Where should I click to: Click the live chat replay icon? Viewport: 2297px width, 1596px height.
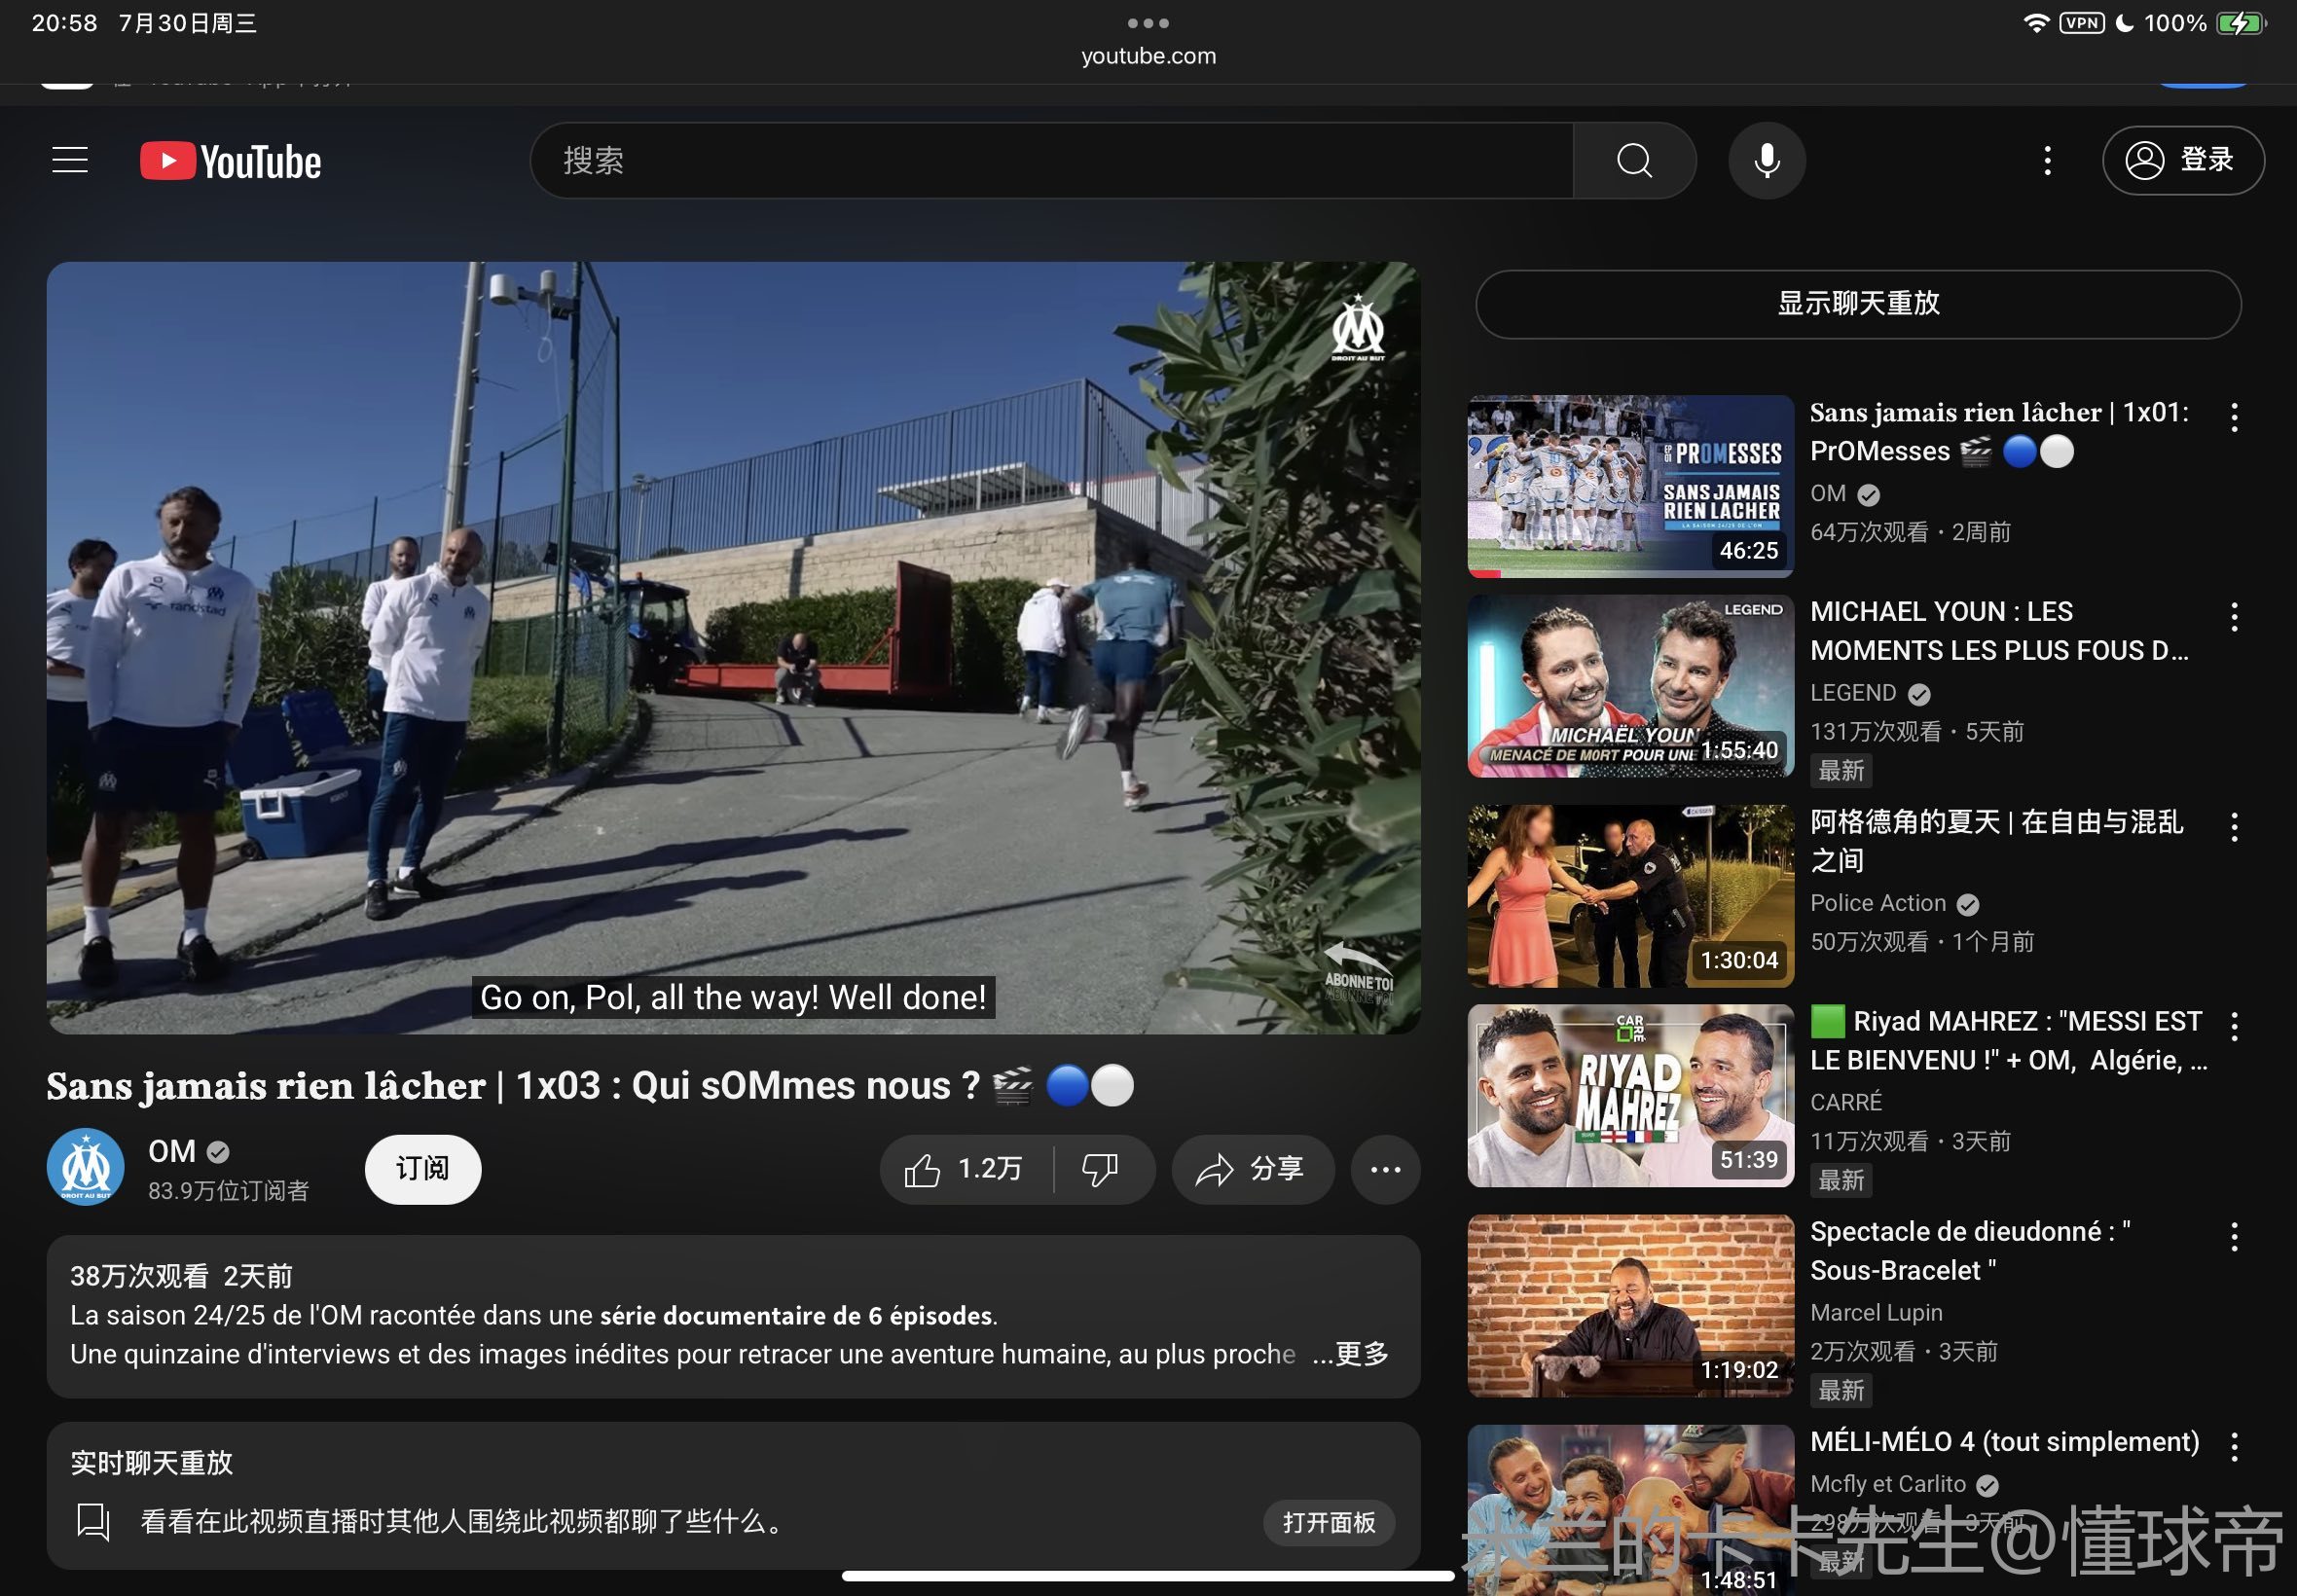point(93,1522)
